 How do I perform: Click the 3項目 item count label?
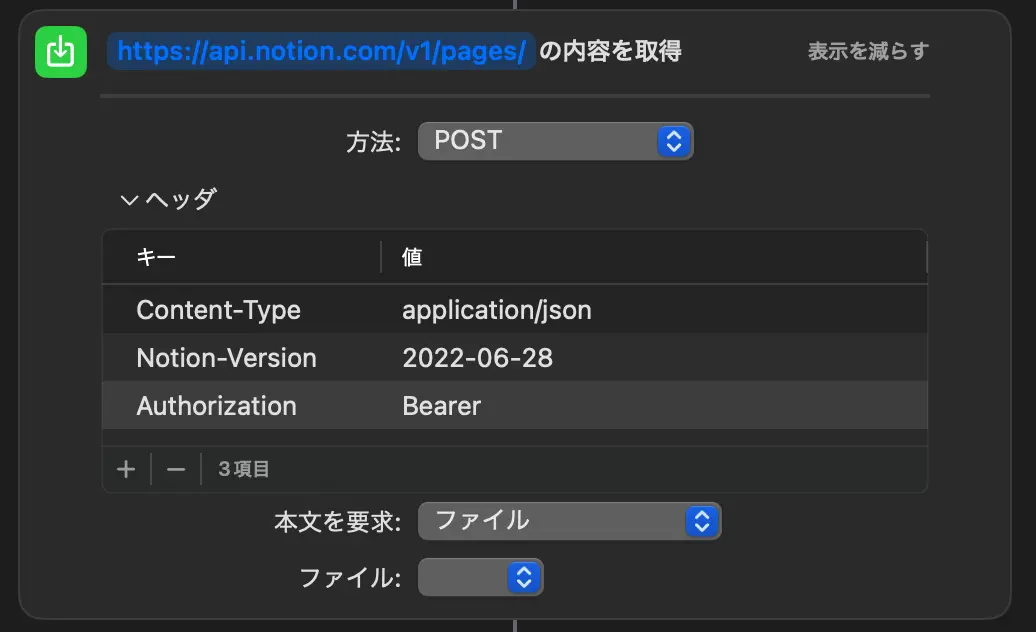tap(244, 469)
